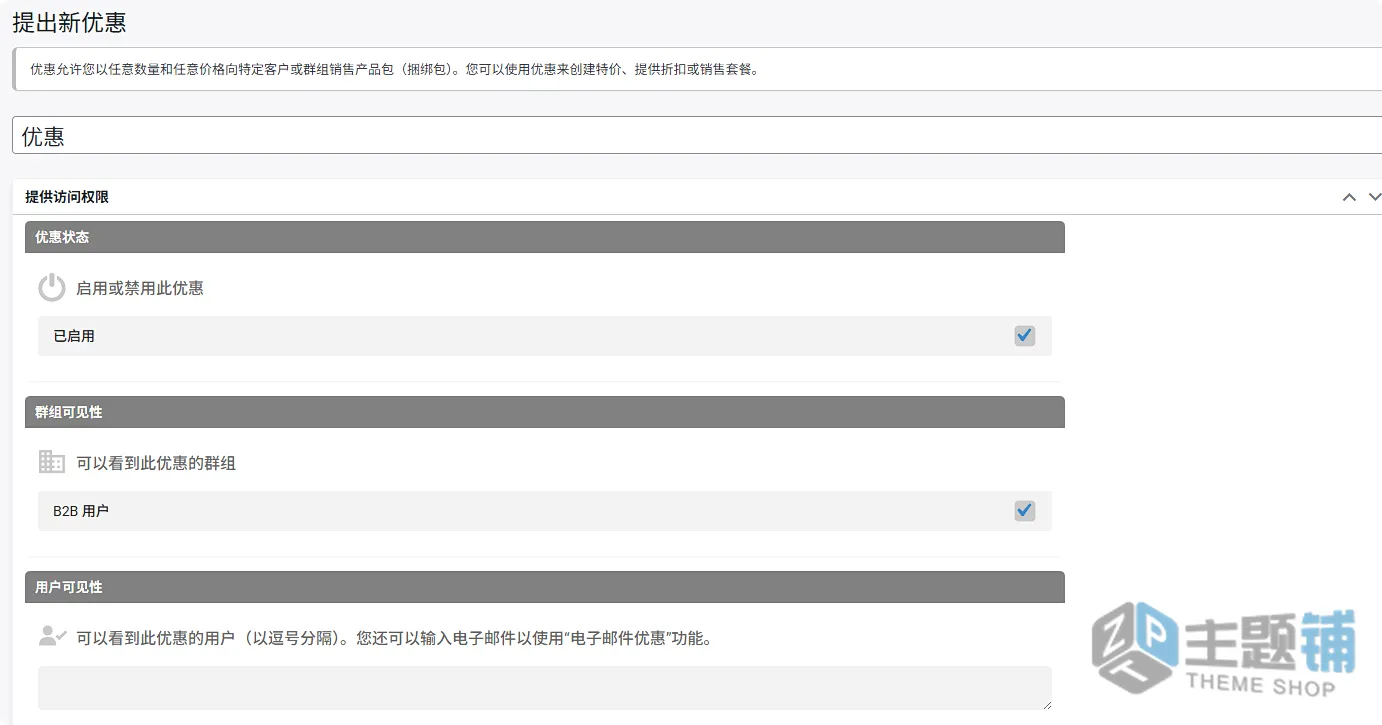Click the 提出新优惠 page heading
Image resolution: width=1382 pixels, height=725 pixels.
(69, 22)
